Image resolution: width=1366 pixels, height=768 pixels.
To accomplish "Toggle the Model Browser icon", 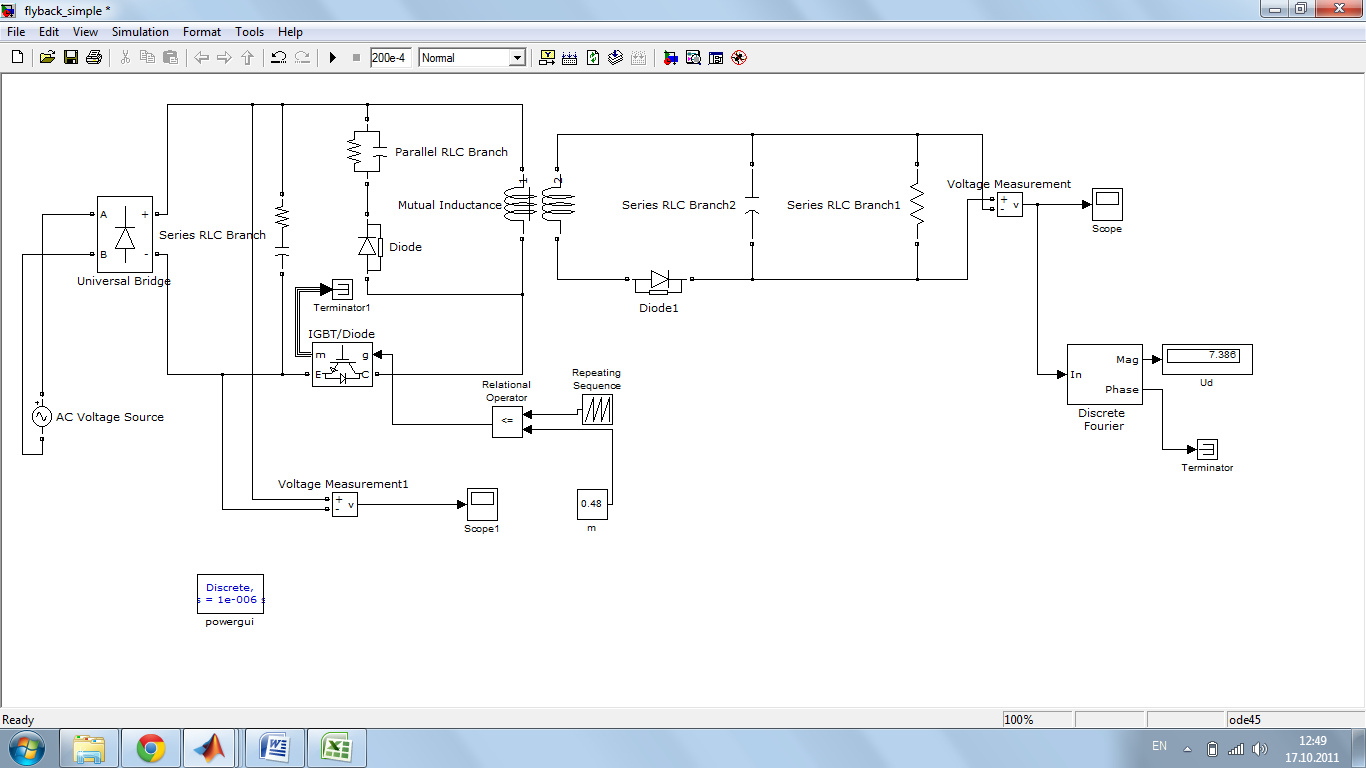I will 716,58.
